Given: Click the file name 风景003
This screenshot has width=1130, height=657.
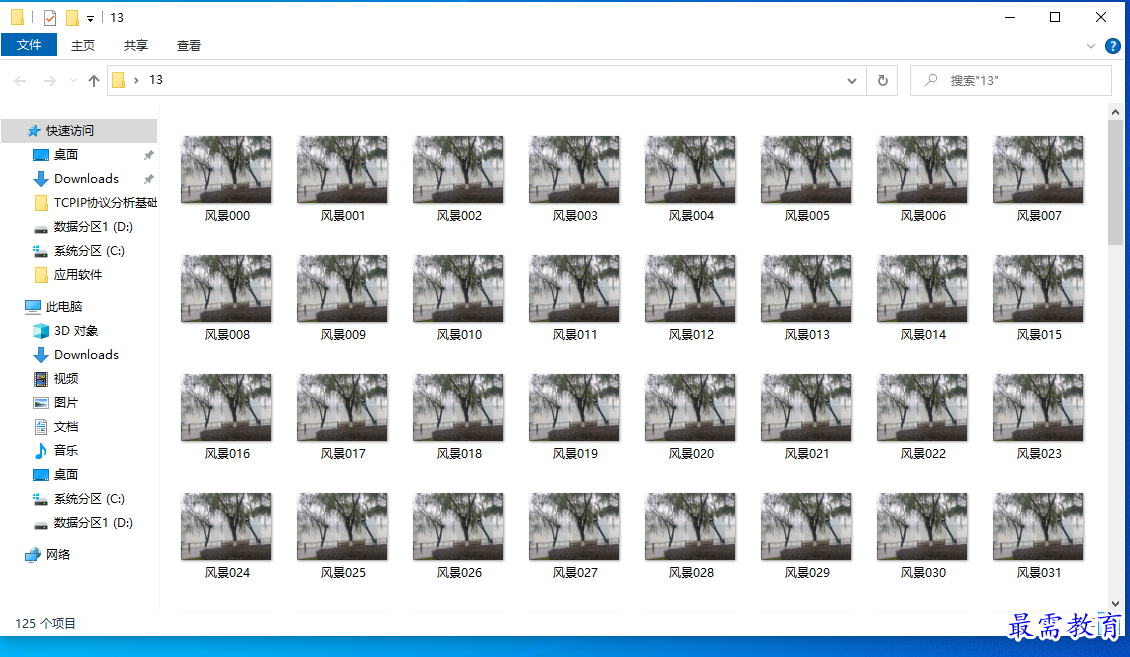Looking at the screenshot, I should (575, 215).
